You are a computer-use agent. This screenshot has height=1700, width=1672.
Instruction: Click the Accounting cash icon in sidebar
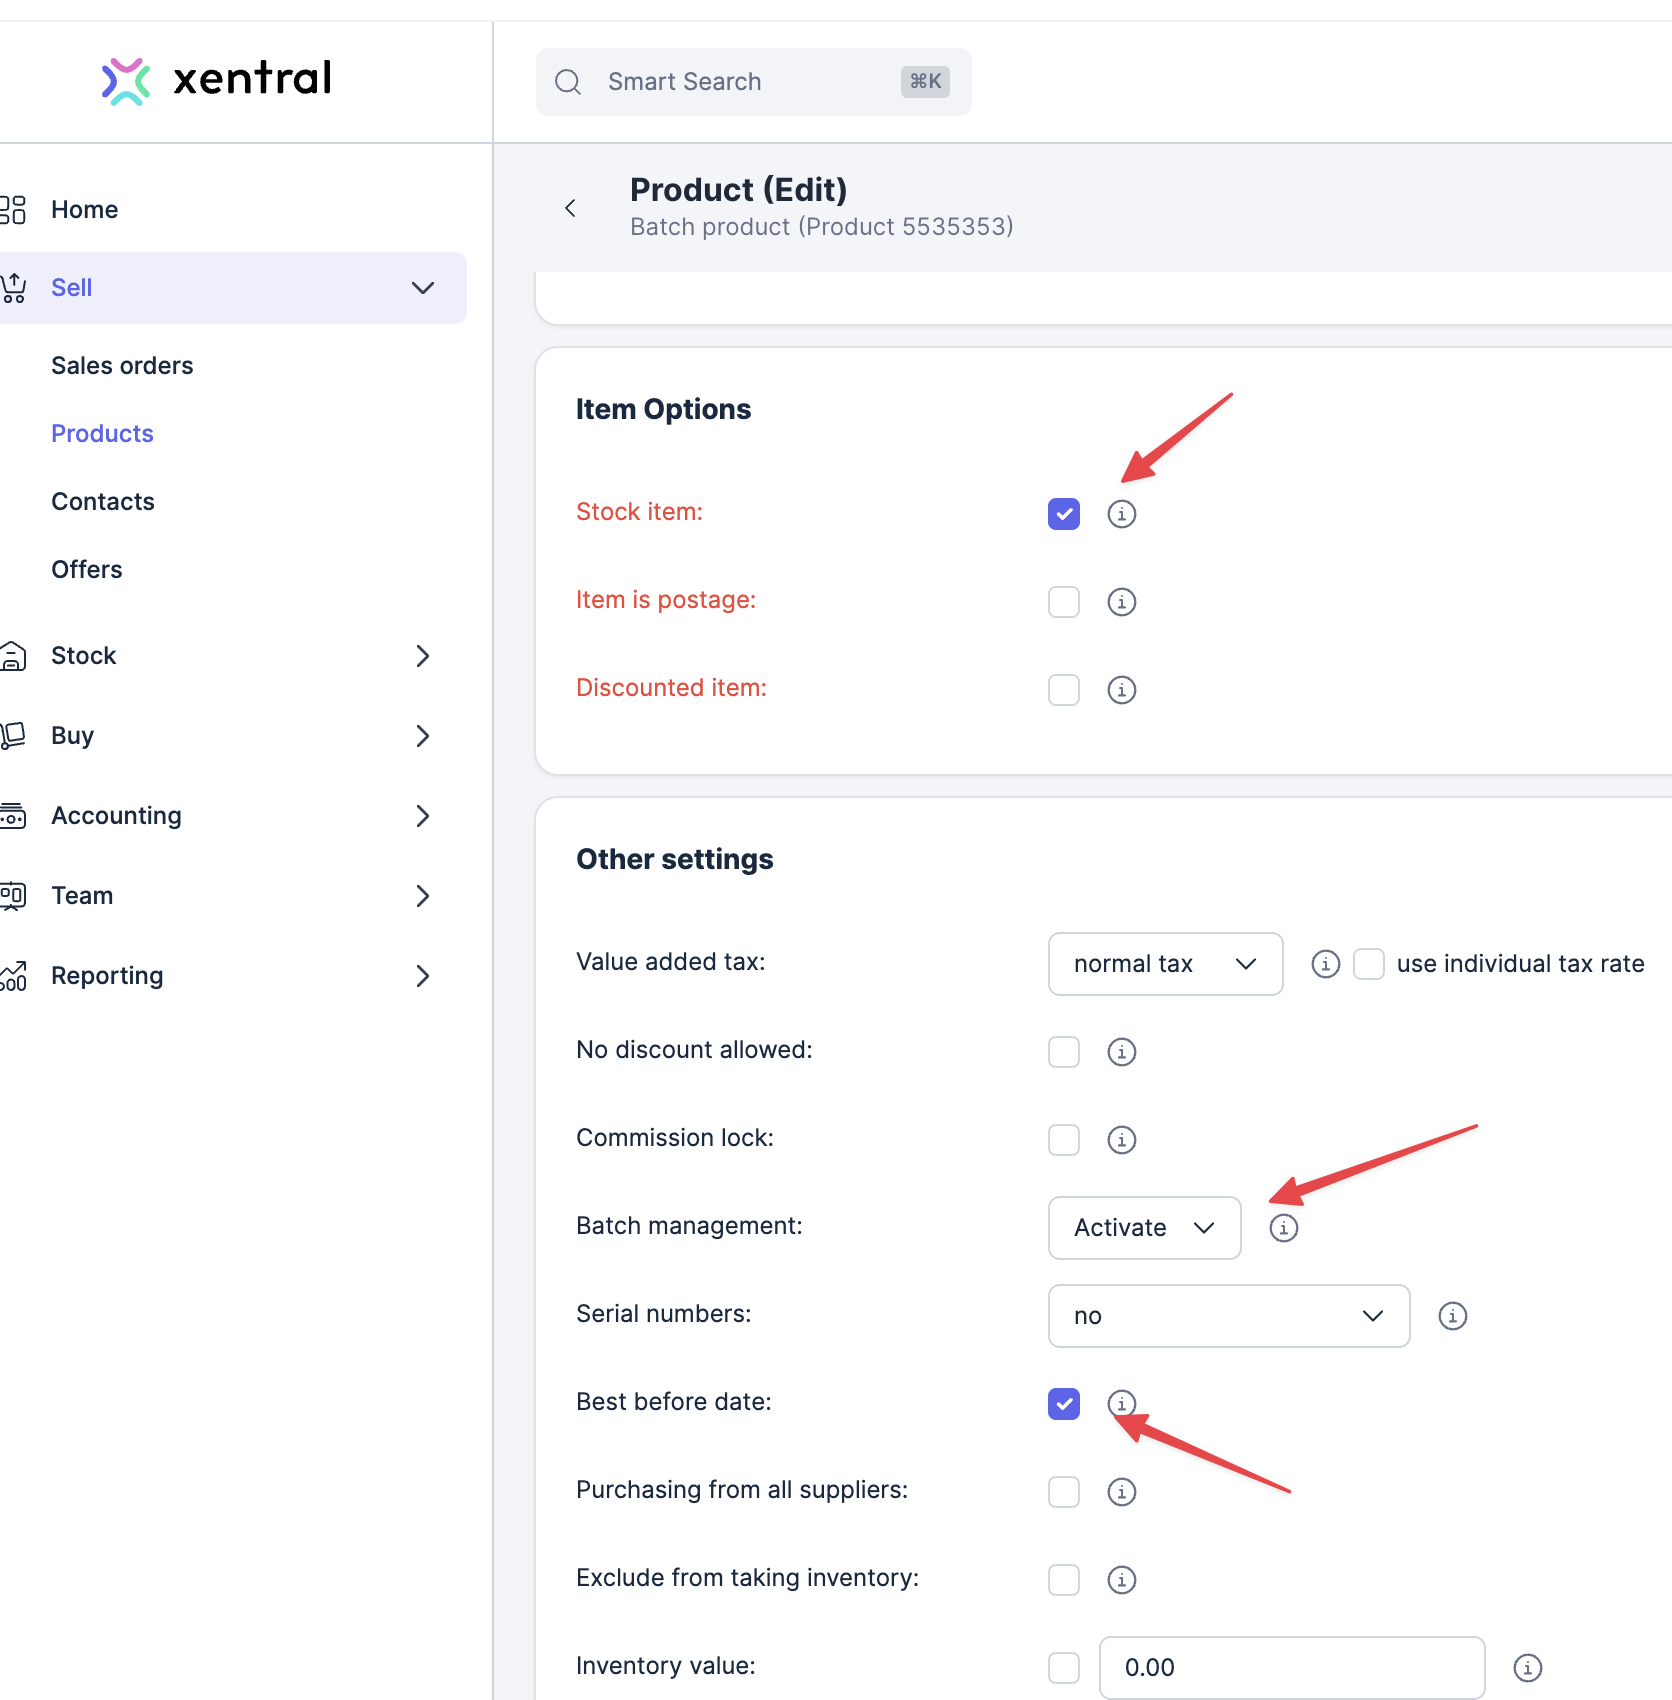tap(13, 816)
